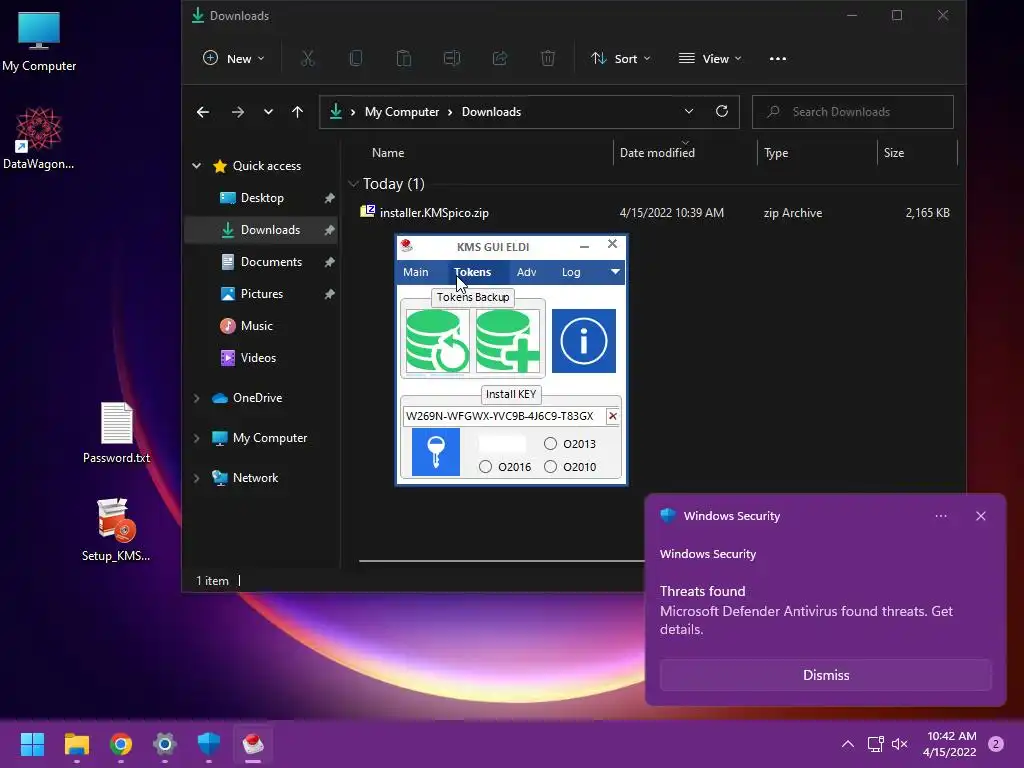Sort by the Name column header
The width and height of the screenshot is (1024, 768).
point(388,153)
